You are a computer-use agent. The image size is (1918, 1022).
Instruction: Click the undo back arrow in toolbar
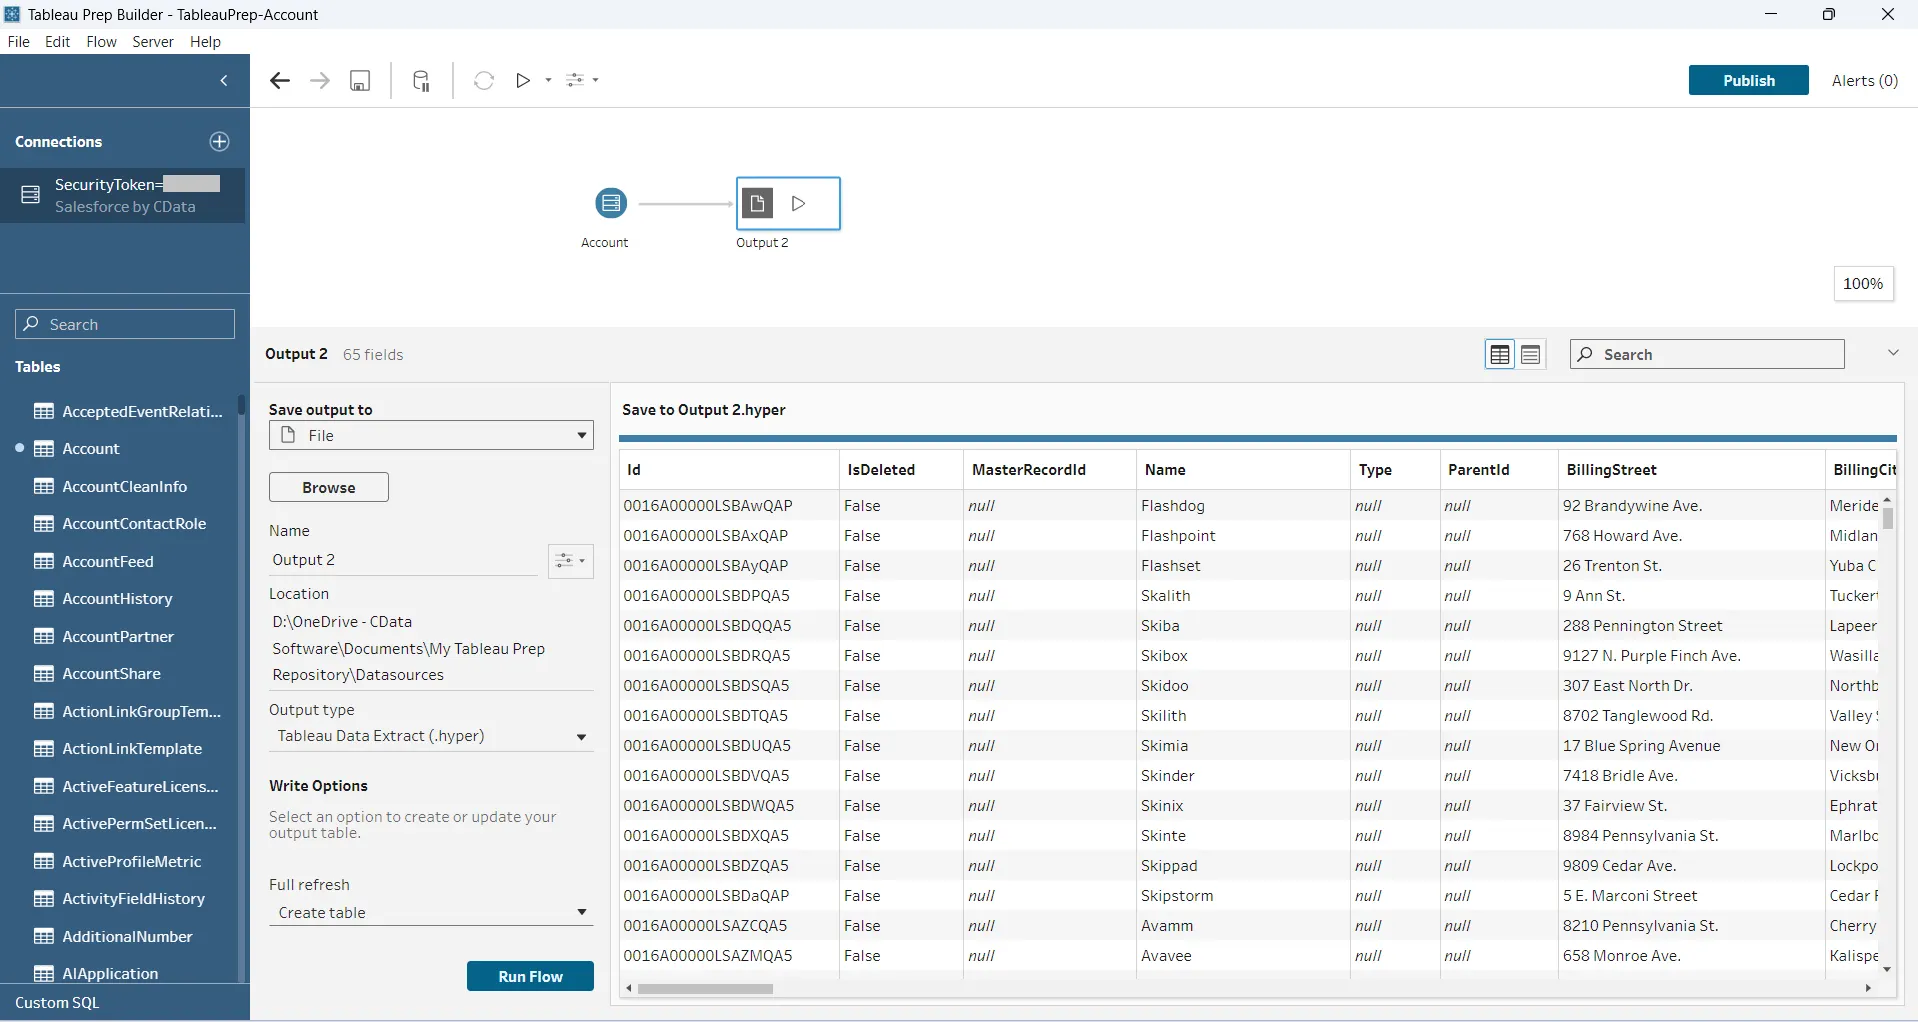coord(280,81)
